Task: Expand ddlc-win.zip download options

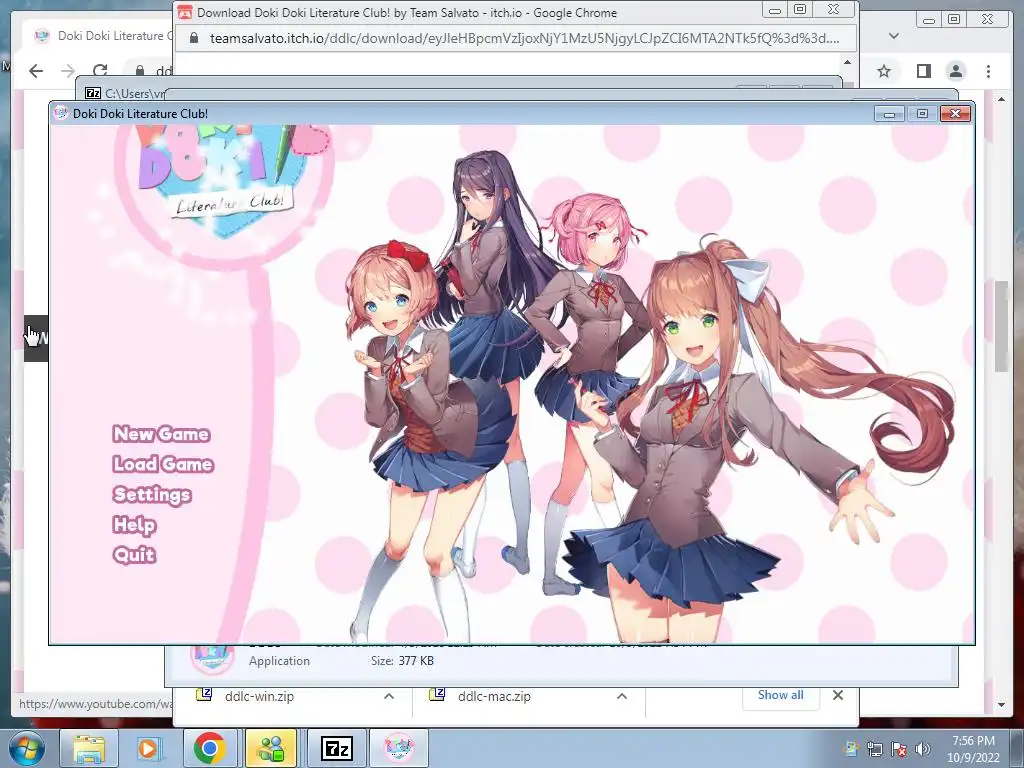Action: tap(389, 696)
